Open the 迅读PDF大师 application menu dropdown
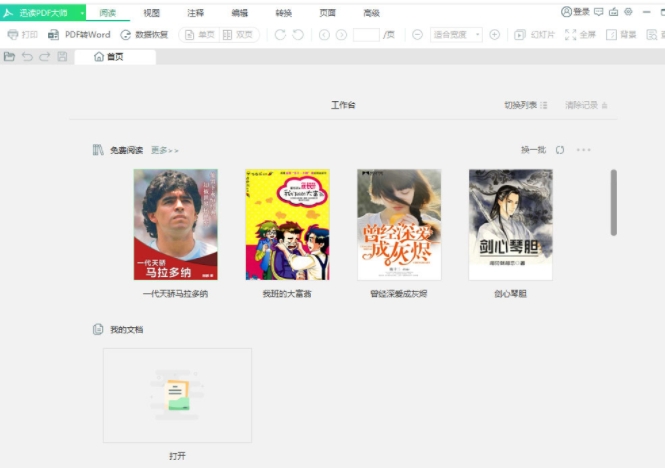This screenshot has height=468, width=665. point(83,12)
